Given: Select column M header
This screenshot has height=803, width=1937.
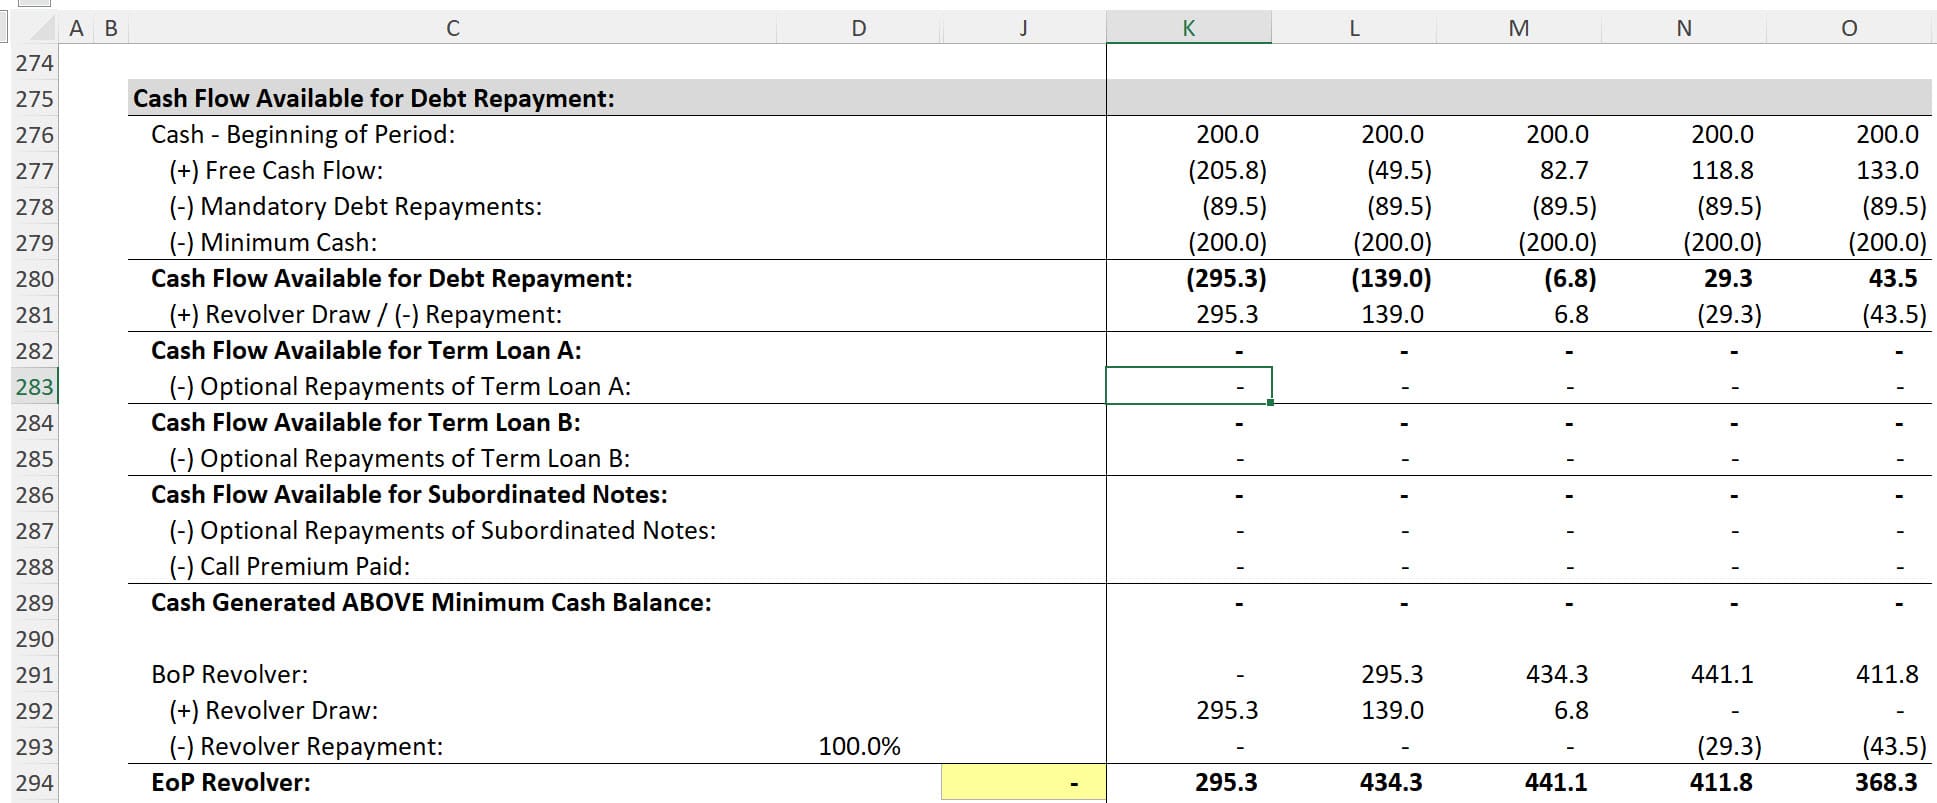Looking at the screenshot, I should pos(1519,28).
